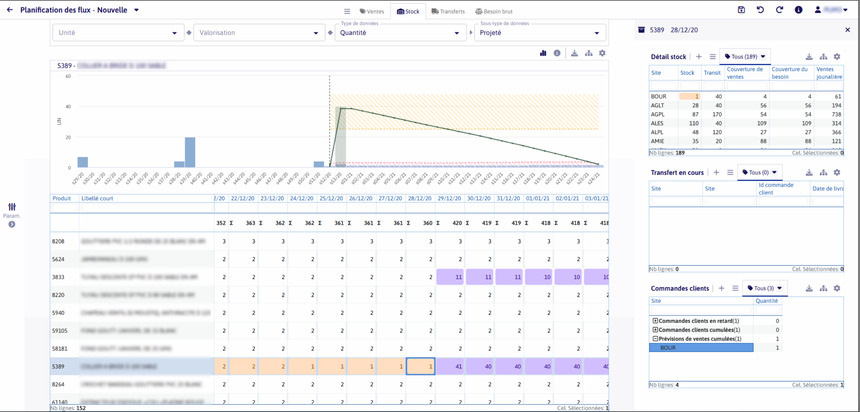The width and height of the screenshot is (860, 412).
Task: Download the Transfert en cours table
Action: 809,172
